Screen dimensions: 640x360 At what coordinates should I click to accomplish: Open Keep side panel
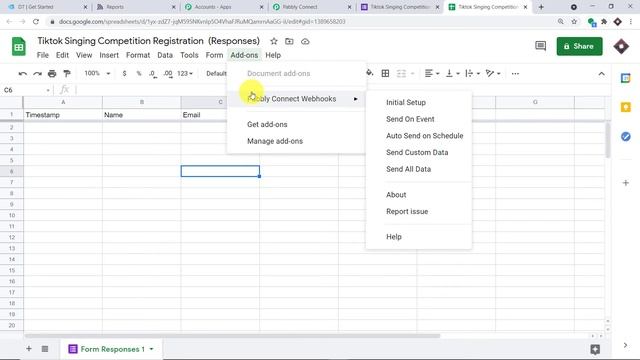click(x=625, y=107)
